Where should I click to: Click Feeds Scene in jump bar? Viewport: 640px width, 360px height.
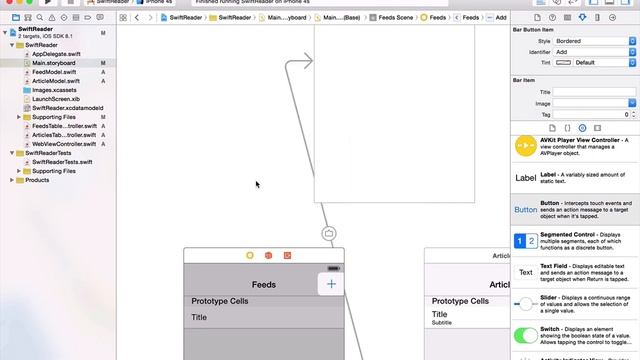391,18
